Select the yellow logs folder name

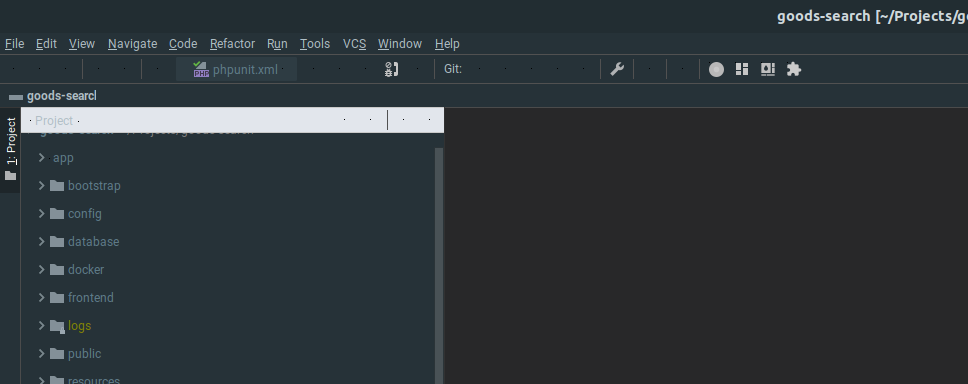(x=79, y=326)
